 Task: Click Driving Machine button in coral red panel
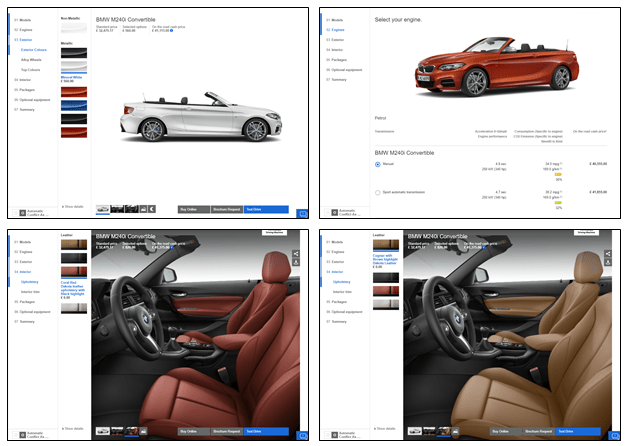click(274, 232)
